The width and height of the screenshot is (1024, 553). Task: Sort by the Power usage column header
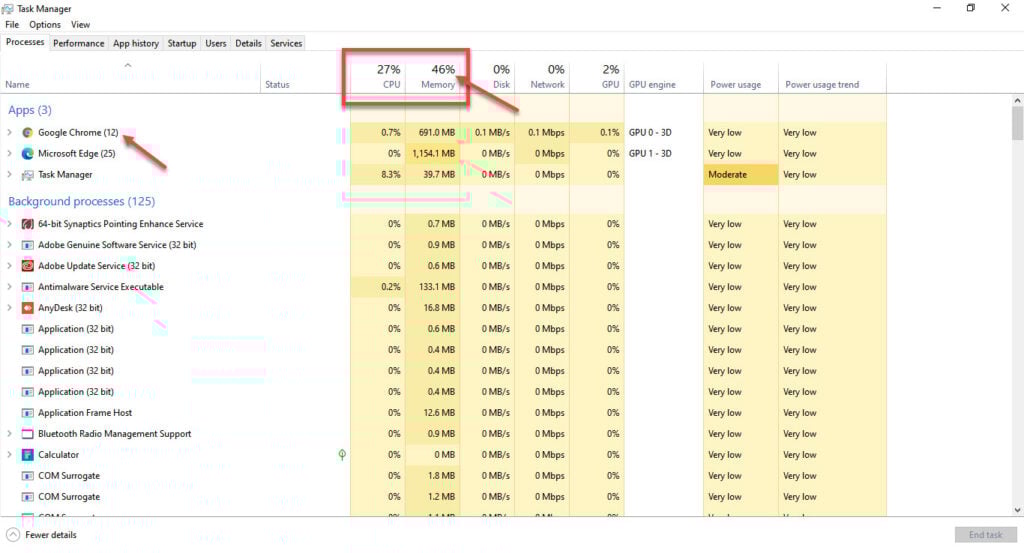click(741, 77)
